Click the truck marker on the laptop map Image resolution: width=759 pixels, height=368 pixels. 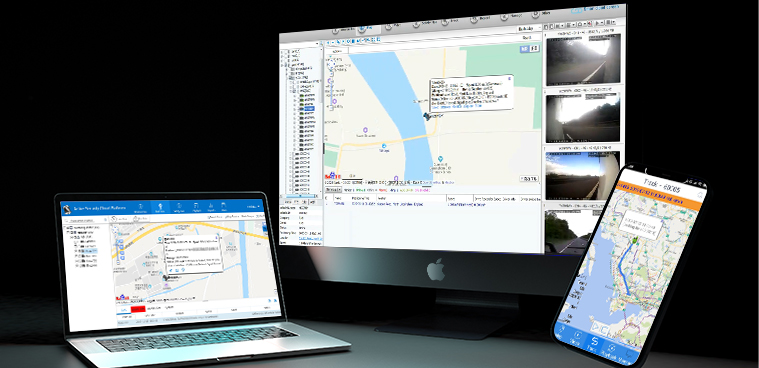[x=166, y=277]
